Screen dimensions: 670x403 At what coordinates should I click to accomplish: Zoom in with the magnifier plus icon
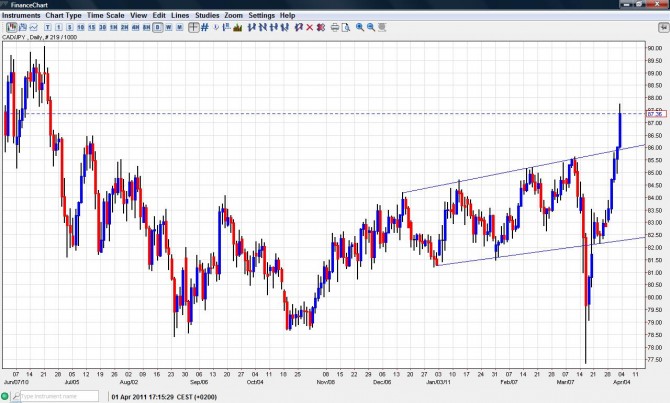[360, 27]
